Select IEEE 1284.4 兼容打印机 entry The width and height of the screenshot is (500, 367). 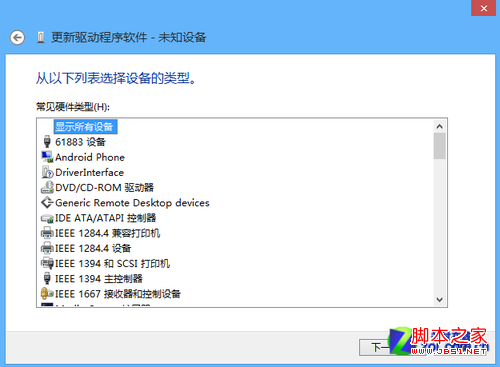(x=107, y=233)
